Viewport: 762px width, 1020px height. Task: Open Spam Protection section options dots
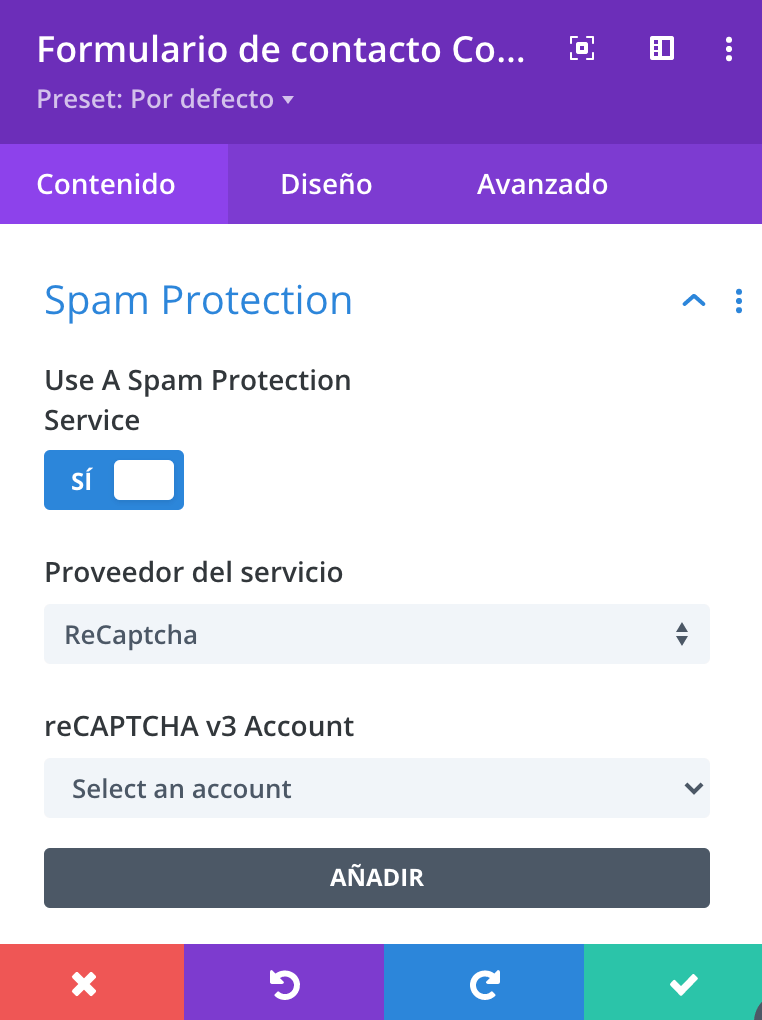pyautogui.click(x=739, y=301)
